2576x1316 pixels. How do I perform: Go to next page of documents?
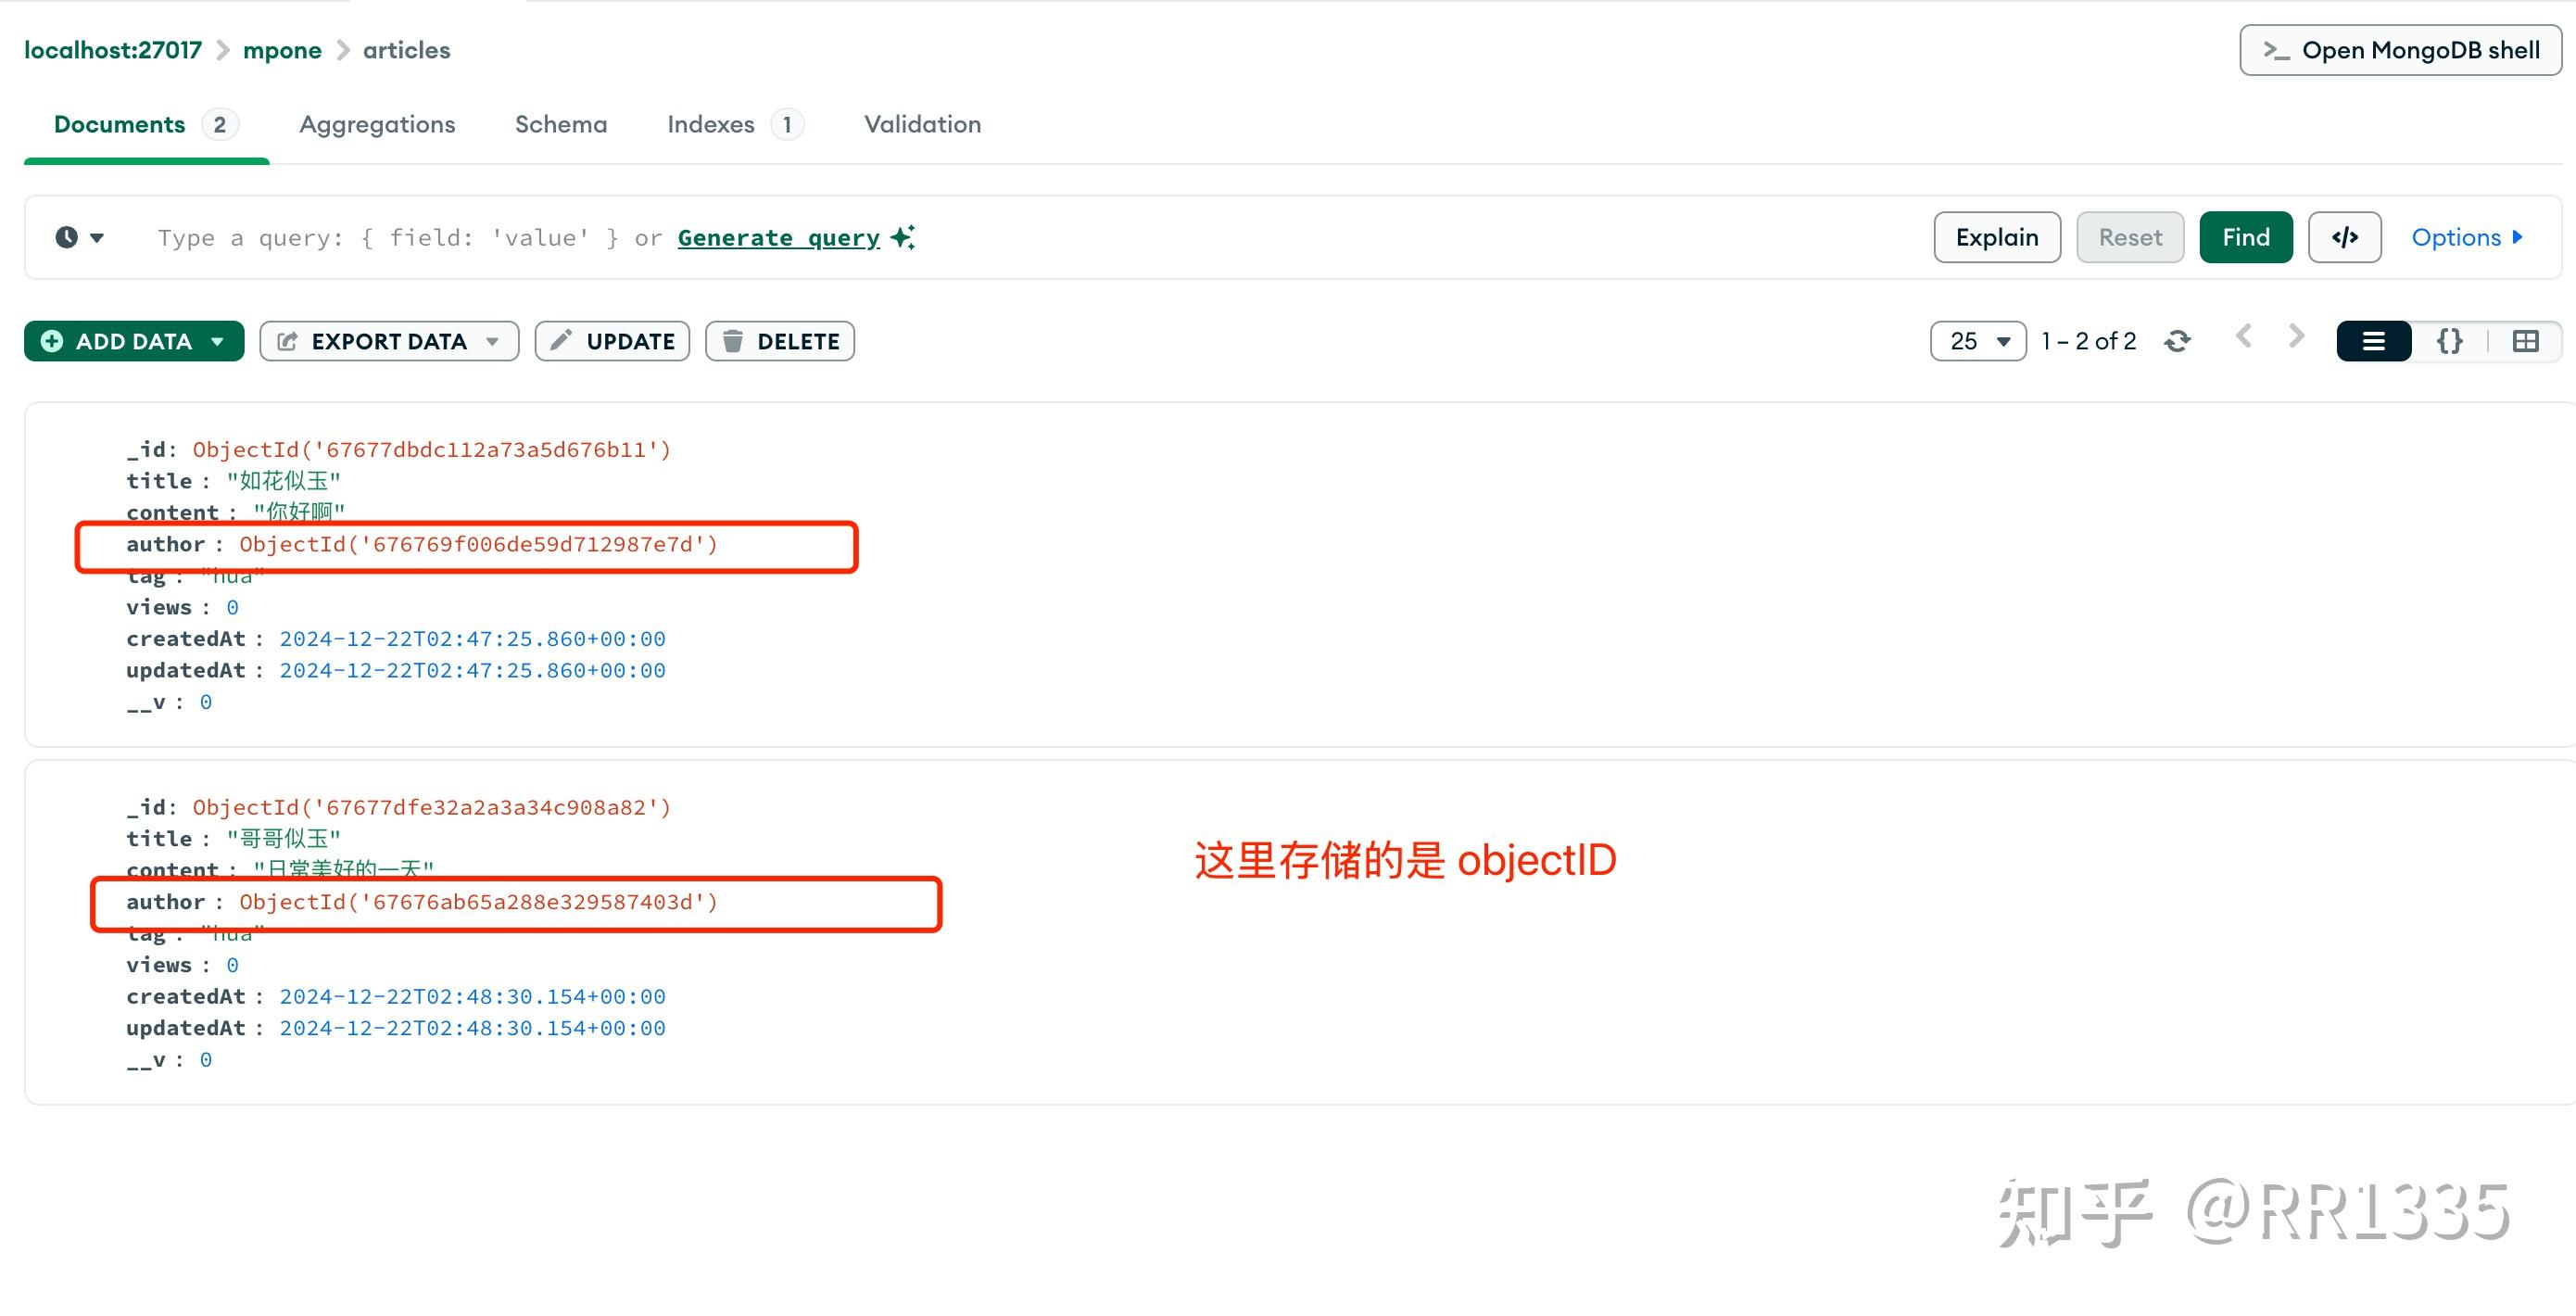tap(2295, 337)
